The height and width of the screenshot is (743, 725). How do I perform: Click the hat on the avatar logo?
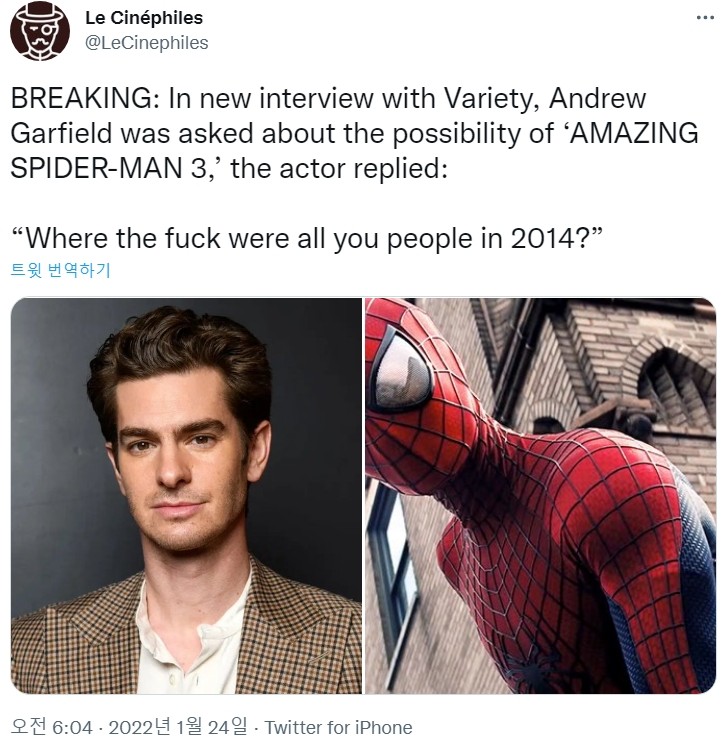pyautogui.click(x=40, y=14)
